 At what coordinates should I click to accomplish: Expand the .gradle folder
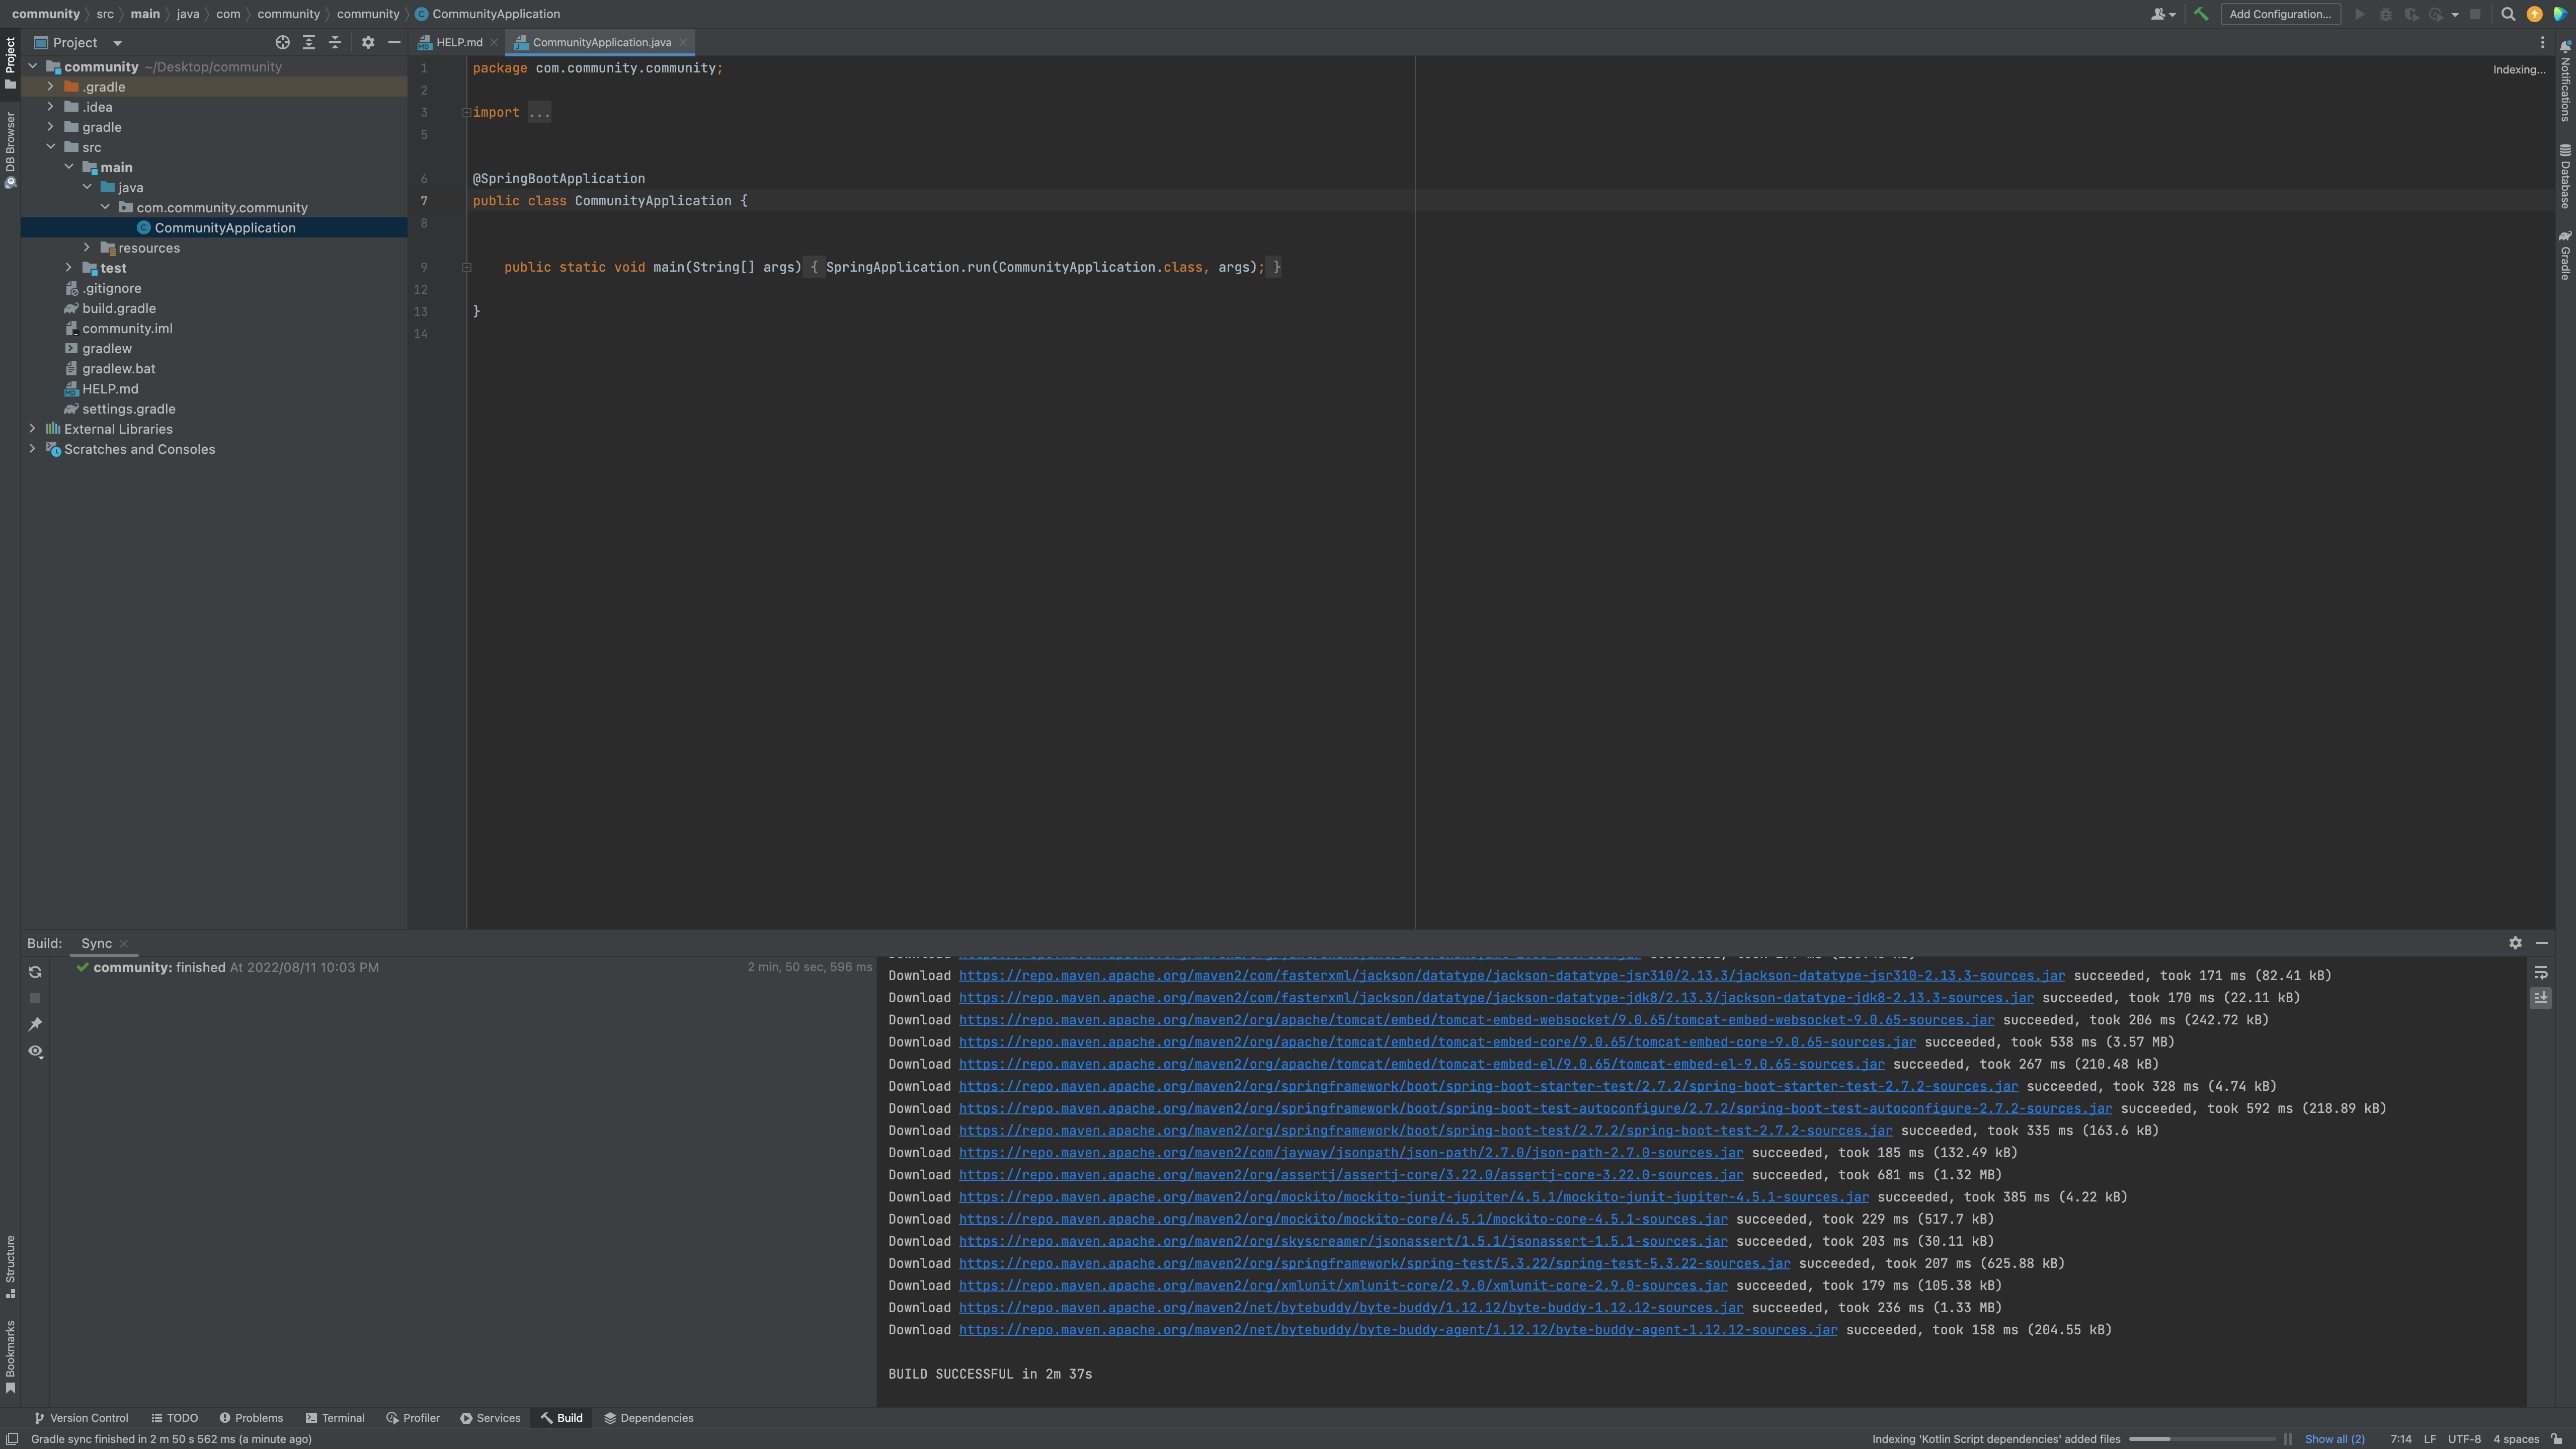tap(50, 87)
